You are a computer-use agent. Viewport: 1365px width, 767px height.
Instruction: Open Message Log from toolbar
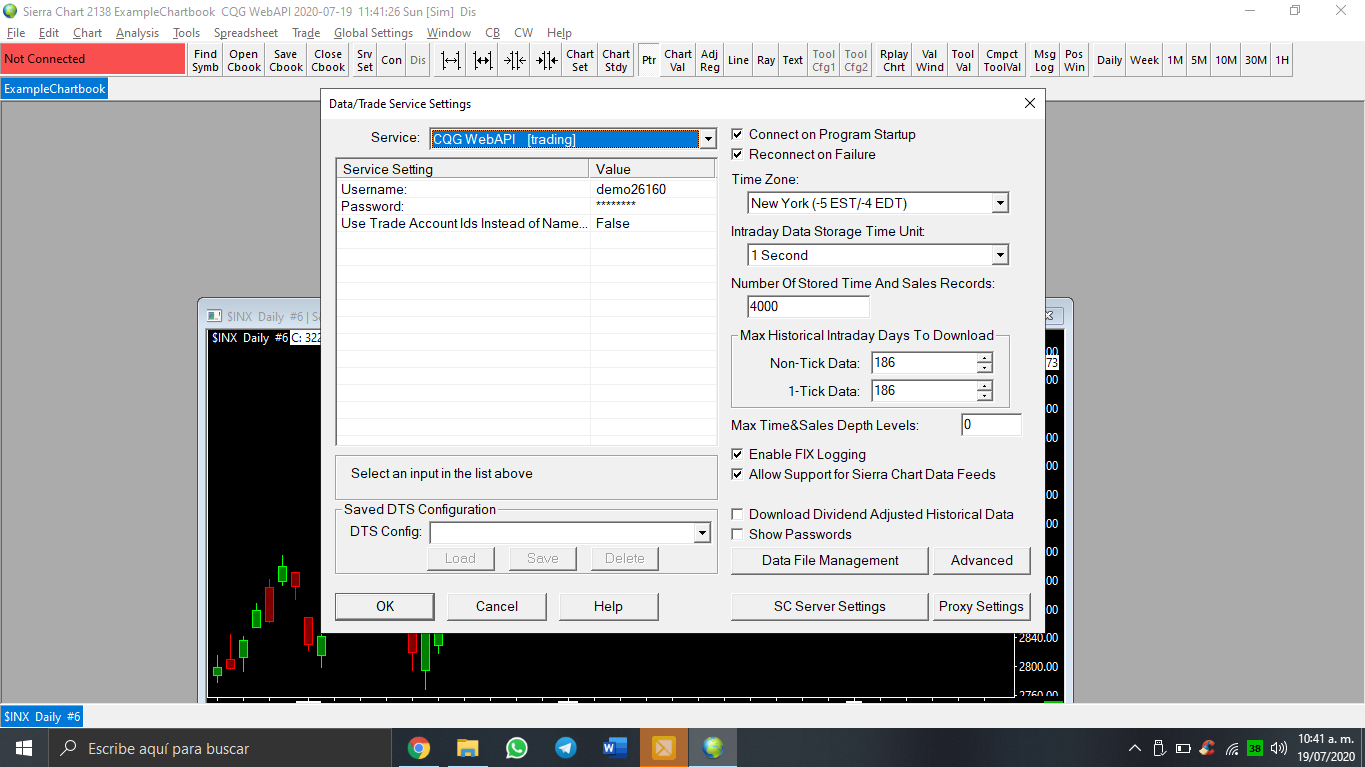pos(1044,60)
